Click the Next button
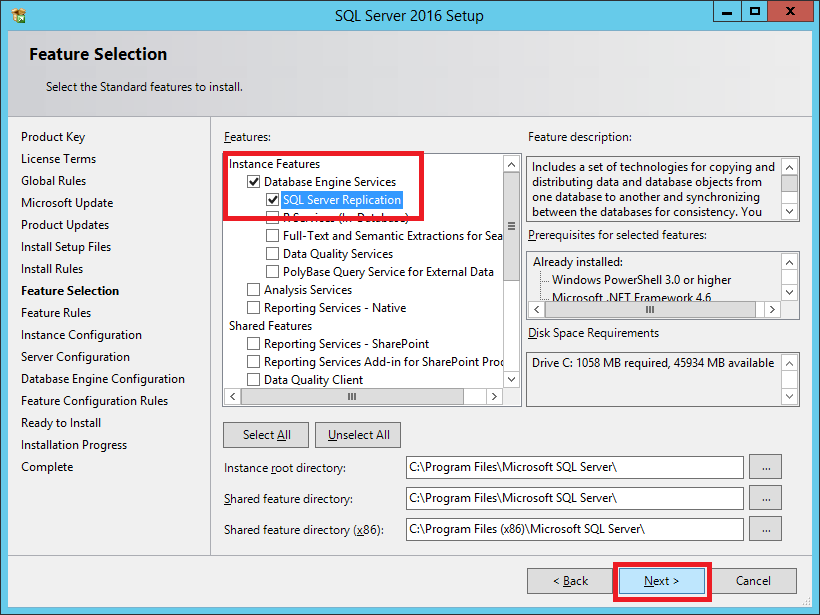Screen dimensions: 820x615 point(661,581)
